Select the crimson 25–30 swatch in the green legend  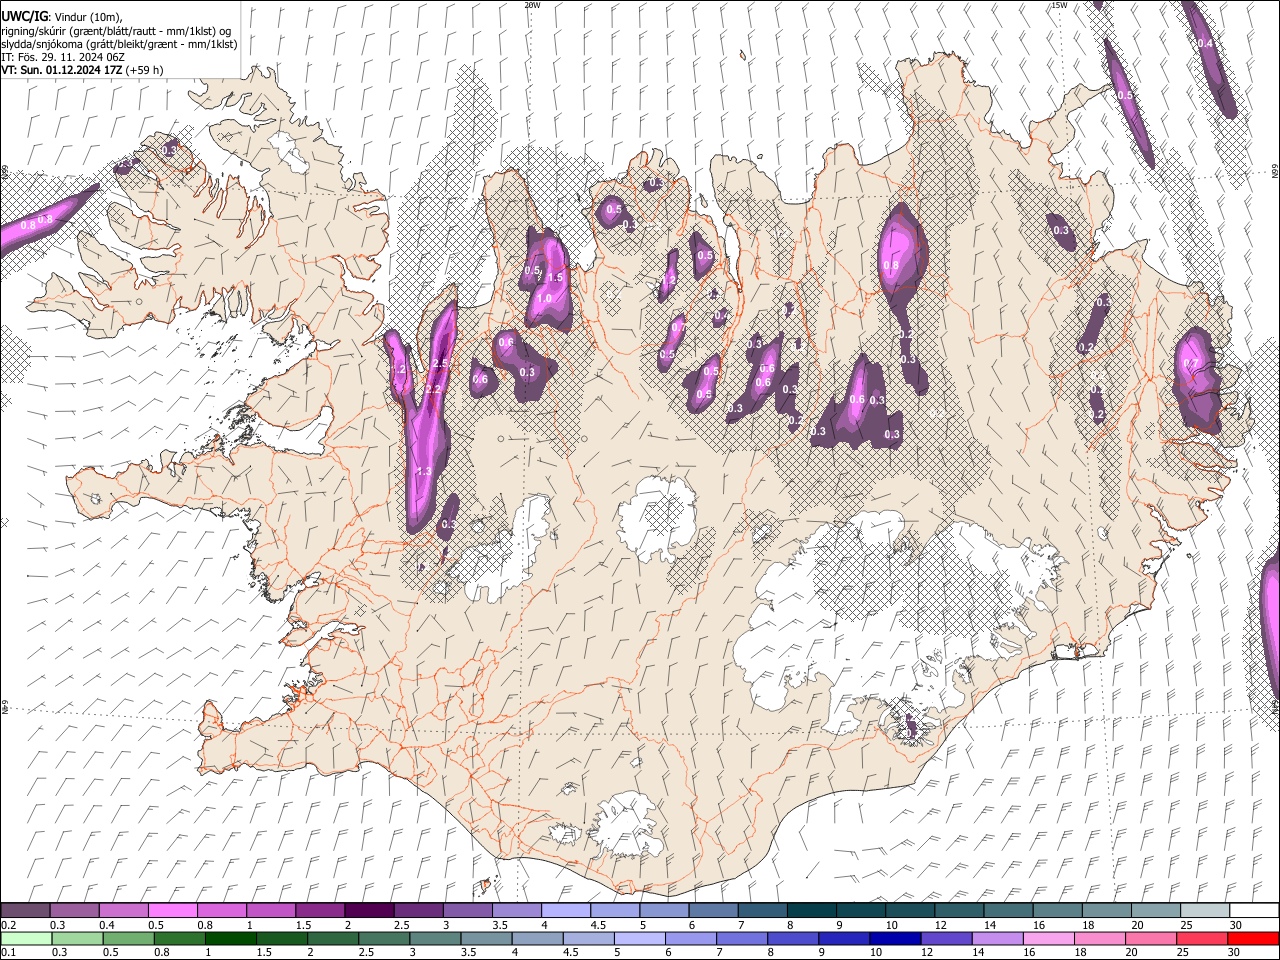click(1203, 938)
